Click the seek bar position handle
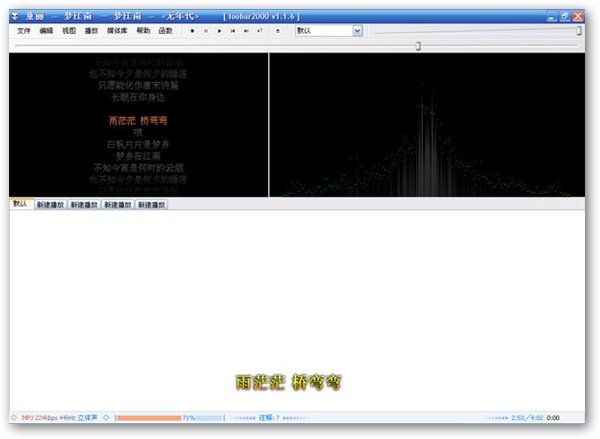Viewport: 600px width, 439px height. point(418,46)
